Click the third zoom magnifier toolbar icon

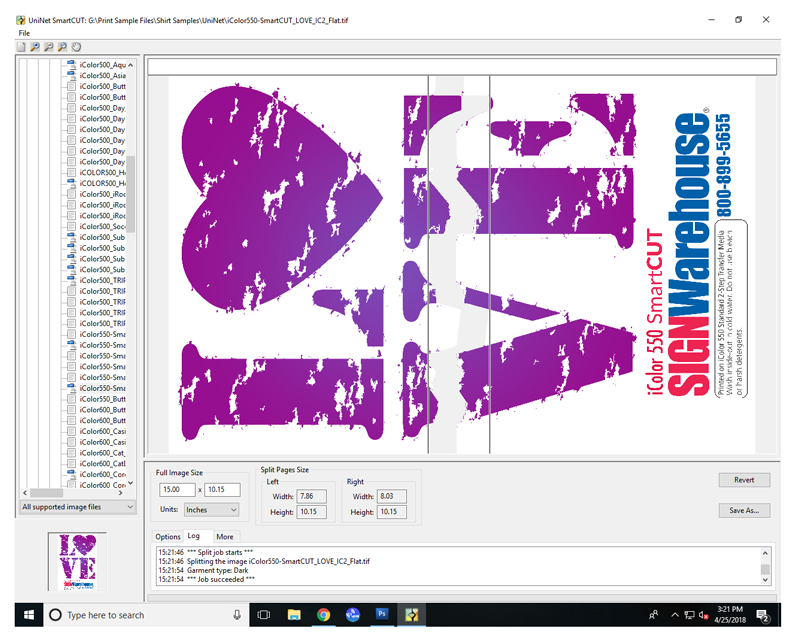(62, 47)
